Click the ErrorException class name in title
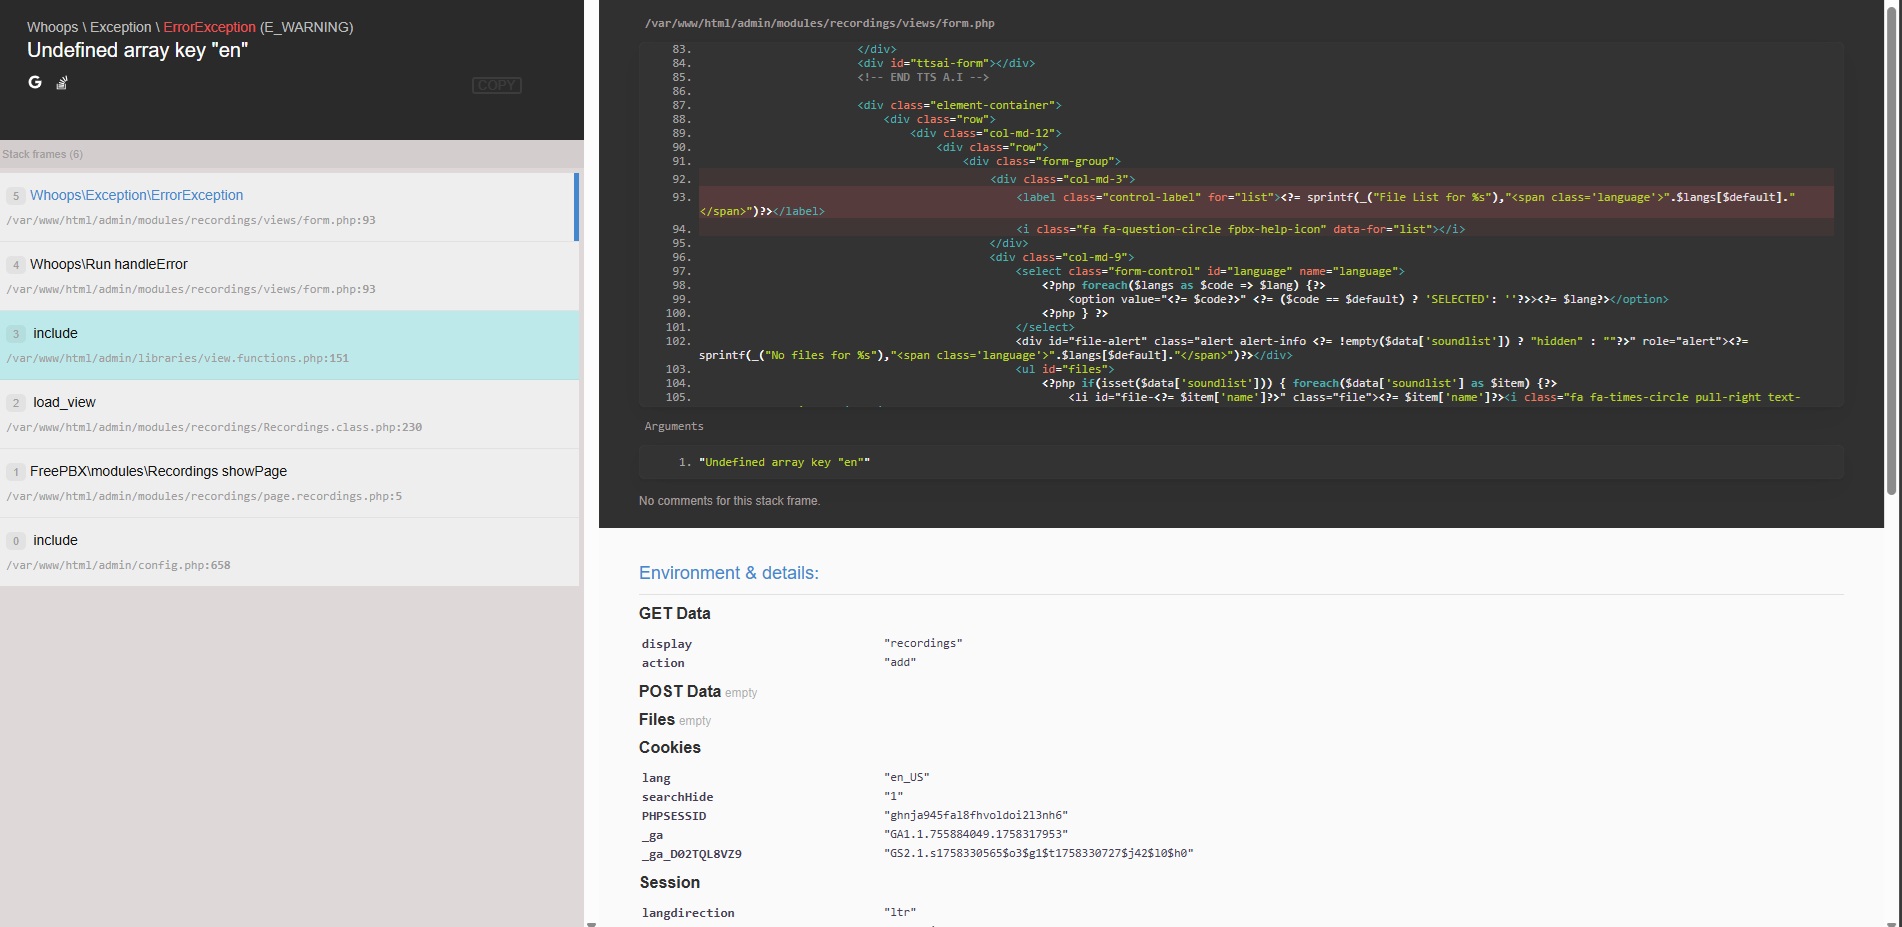Viewport: 1902px width, 927px height. pyautogui.click(x=209, y=27)
